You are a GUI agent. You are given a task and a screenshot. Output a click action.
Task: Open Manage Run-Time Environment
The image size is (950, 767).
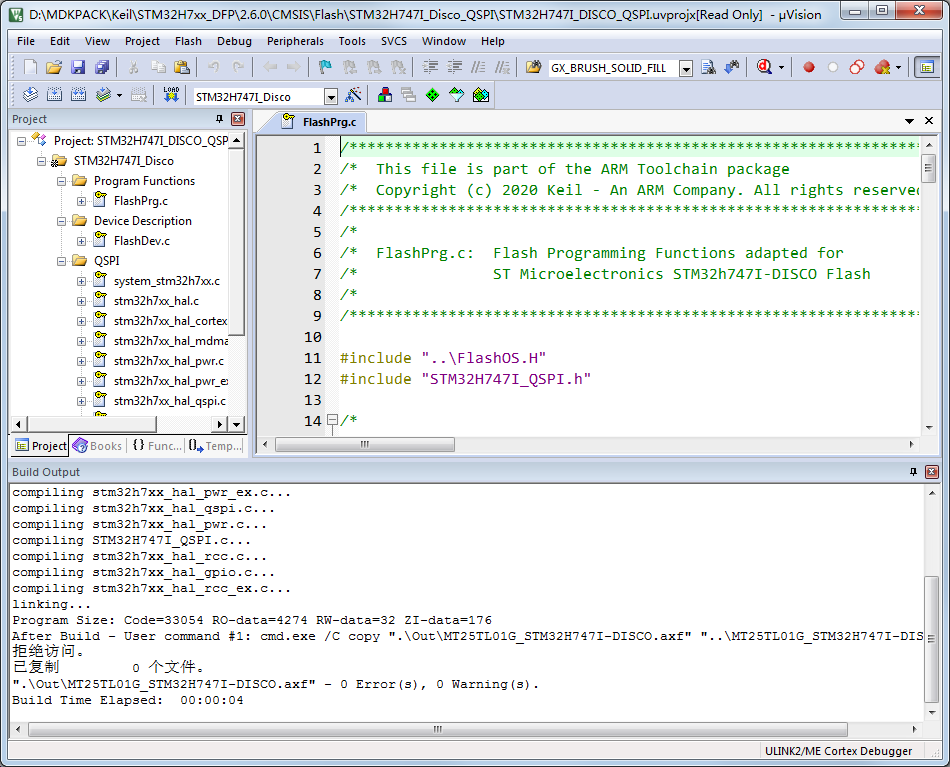pyautogui.click(x=433, y=95)
